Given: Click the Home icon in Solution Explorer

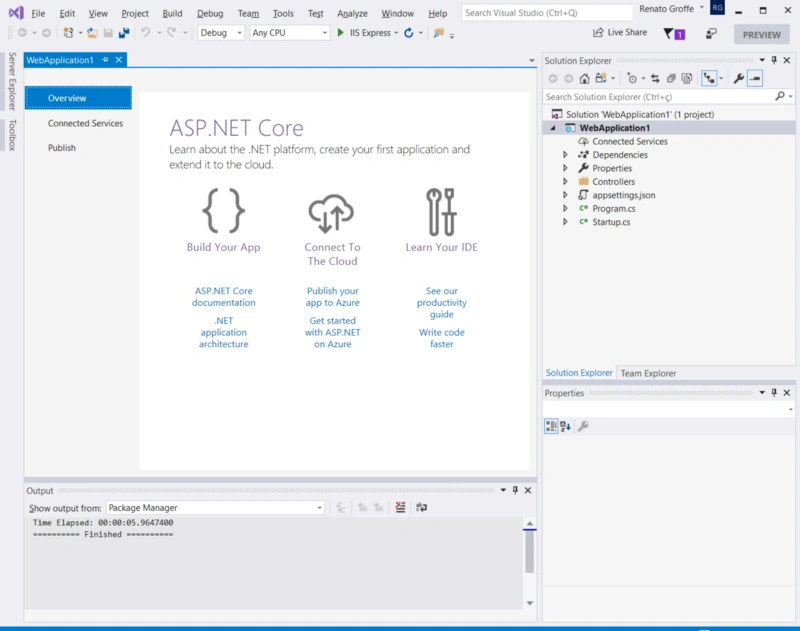Looking at the screenshot, I should (584, 79).
